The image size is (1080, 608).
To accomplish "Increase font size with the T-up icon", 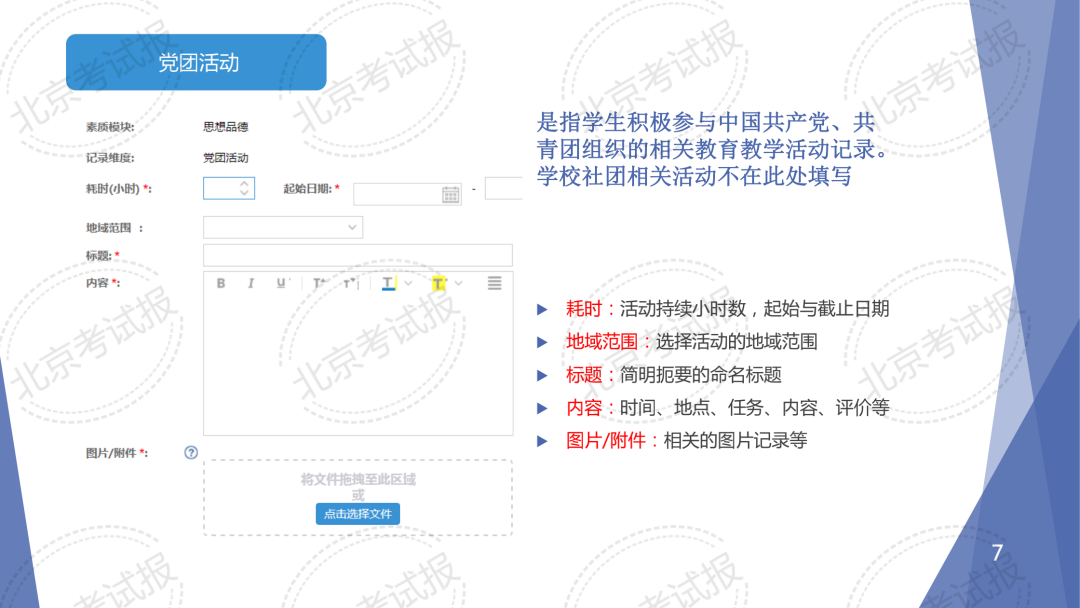I will click(x=320, y=283).
